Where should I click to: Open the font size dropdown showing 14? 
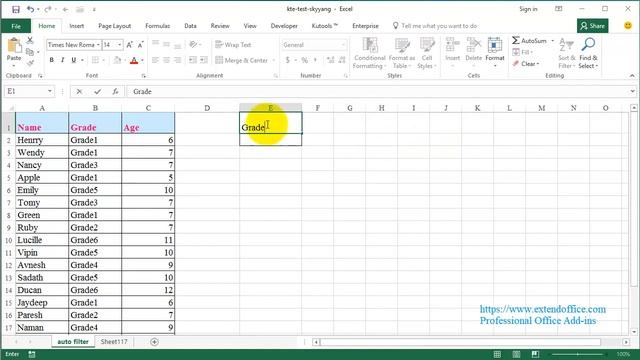click(120, 45)
